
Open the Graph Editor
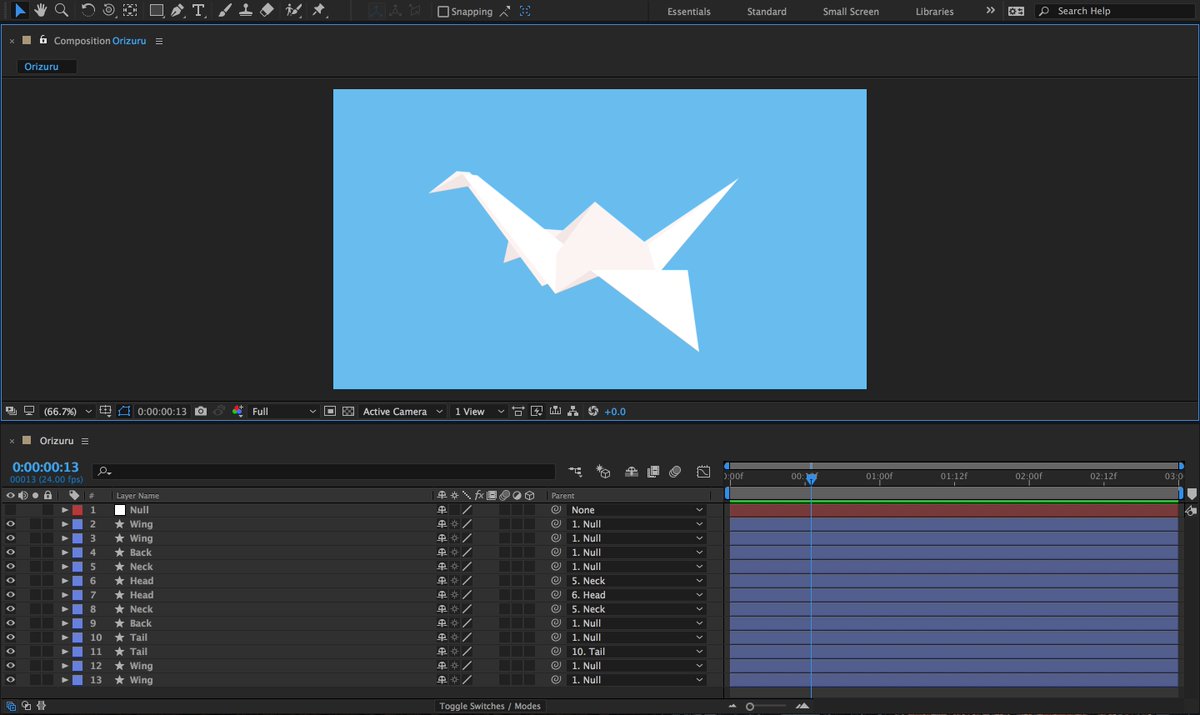704,471
